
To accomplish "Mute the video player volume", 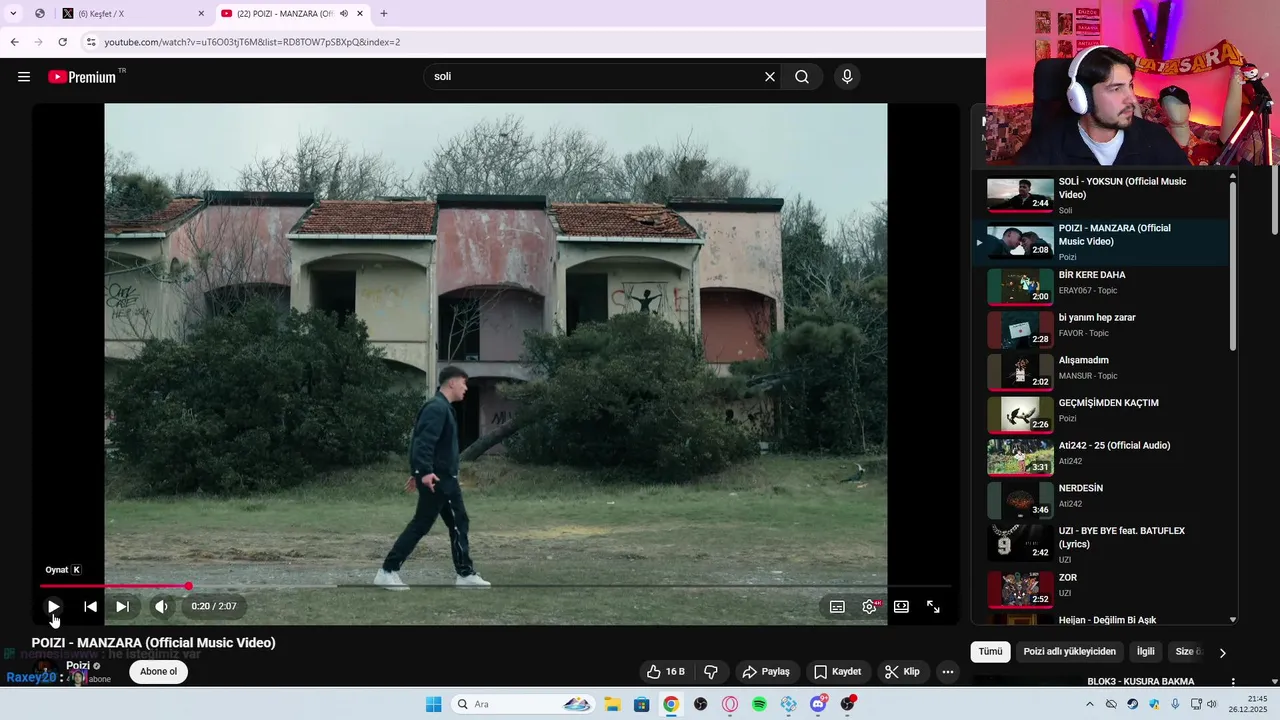I will click(161, 606).
